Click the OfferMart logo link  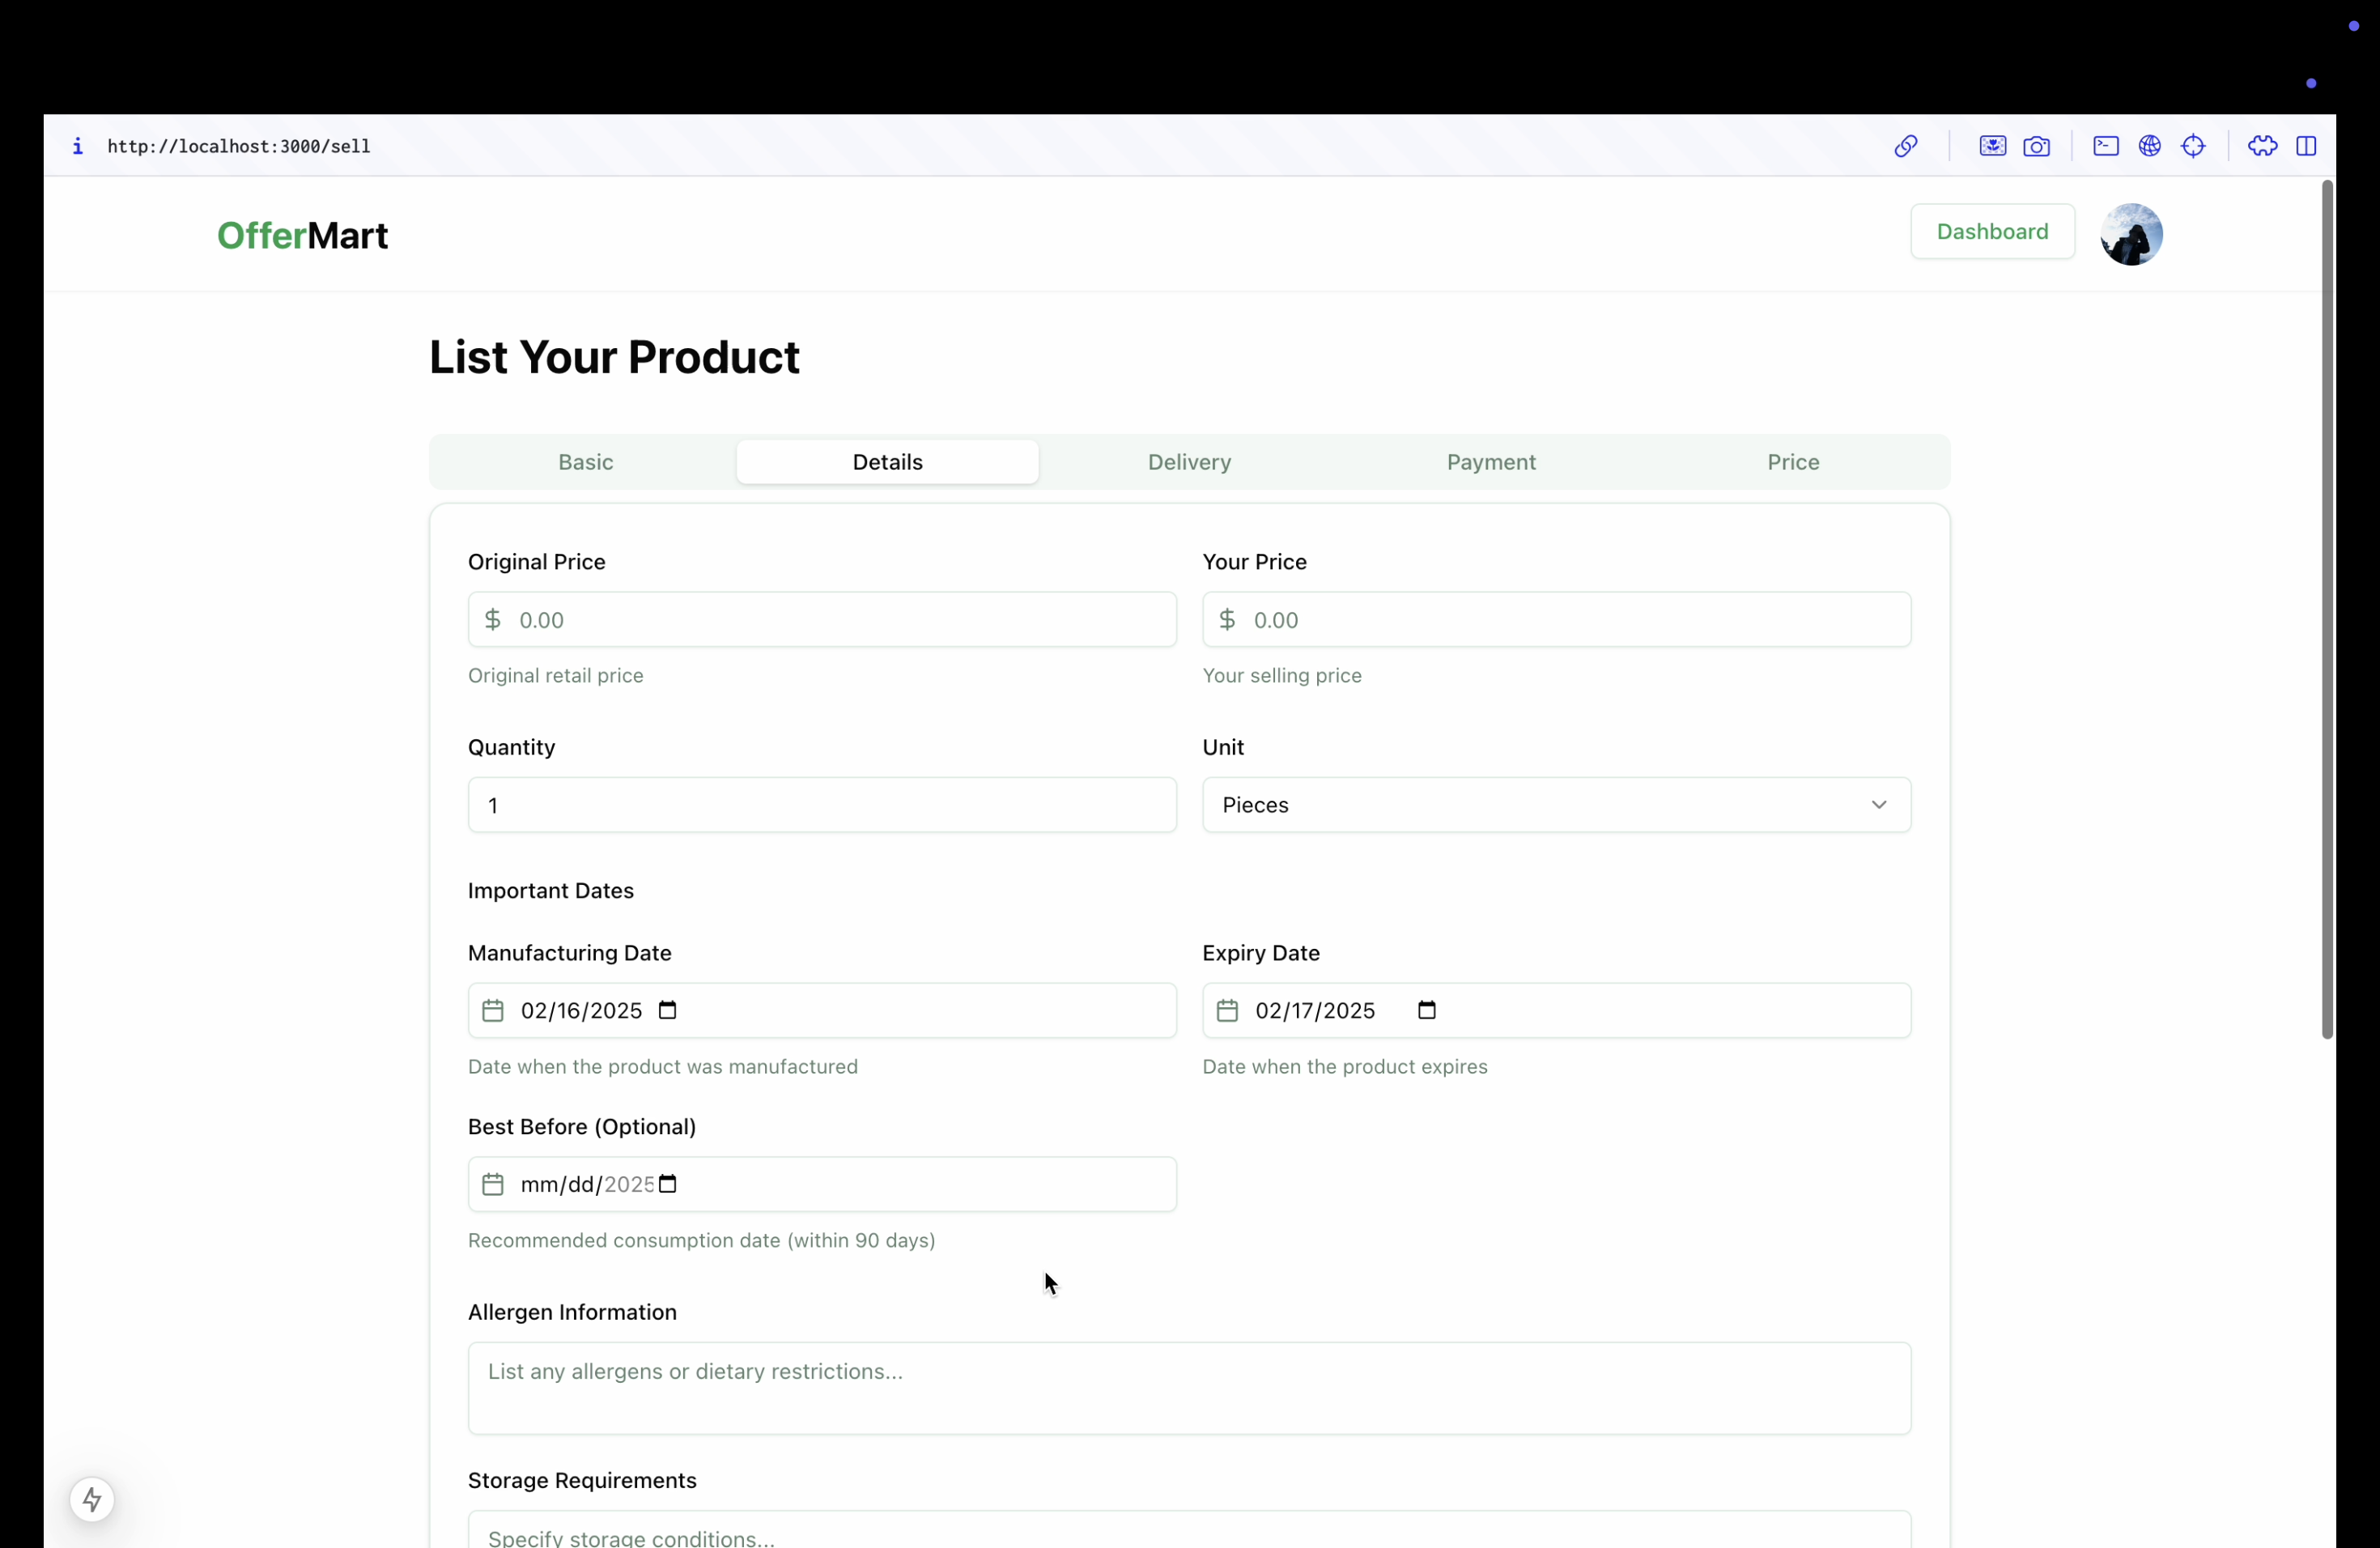pyautogui.click(x=302, y=236)
